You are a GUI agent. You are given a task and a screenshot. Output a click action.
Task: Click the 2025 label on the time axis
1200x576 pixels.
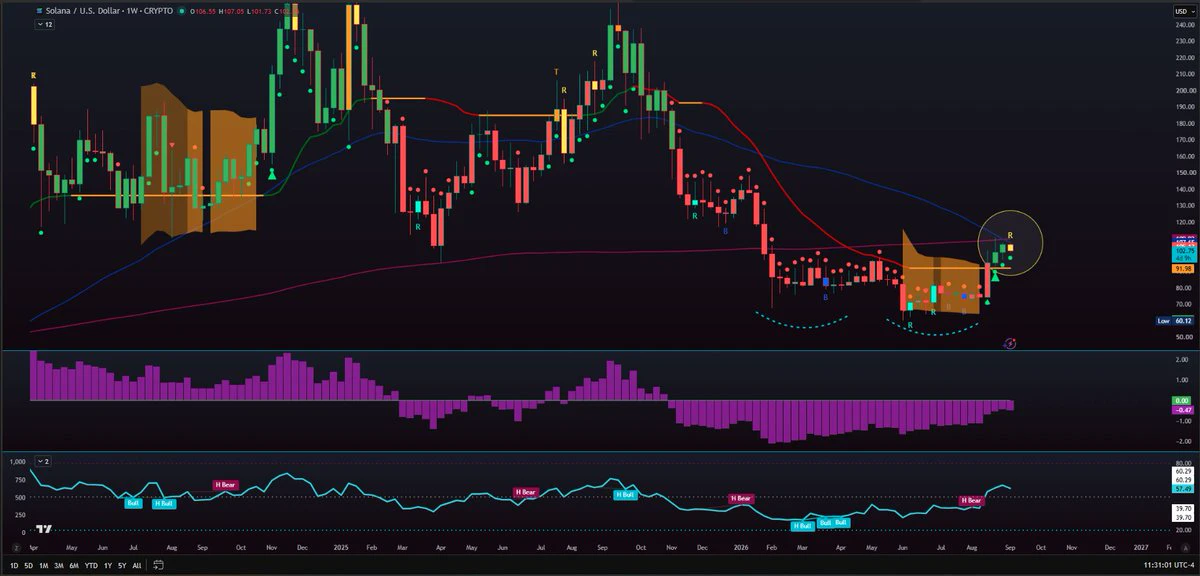pos(340,548)
